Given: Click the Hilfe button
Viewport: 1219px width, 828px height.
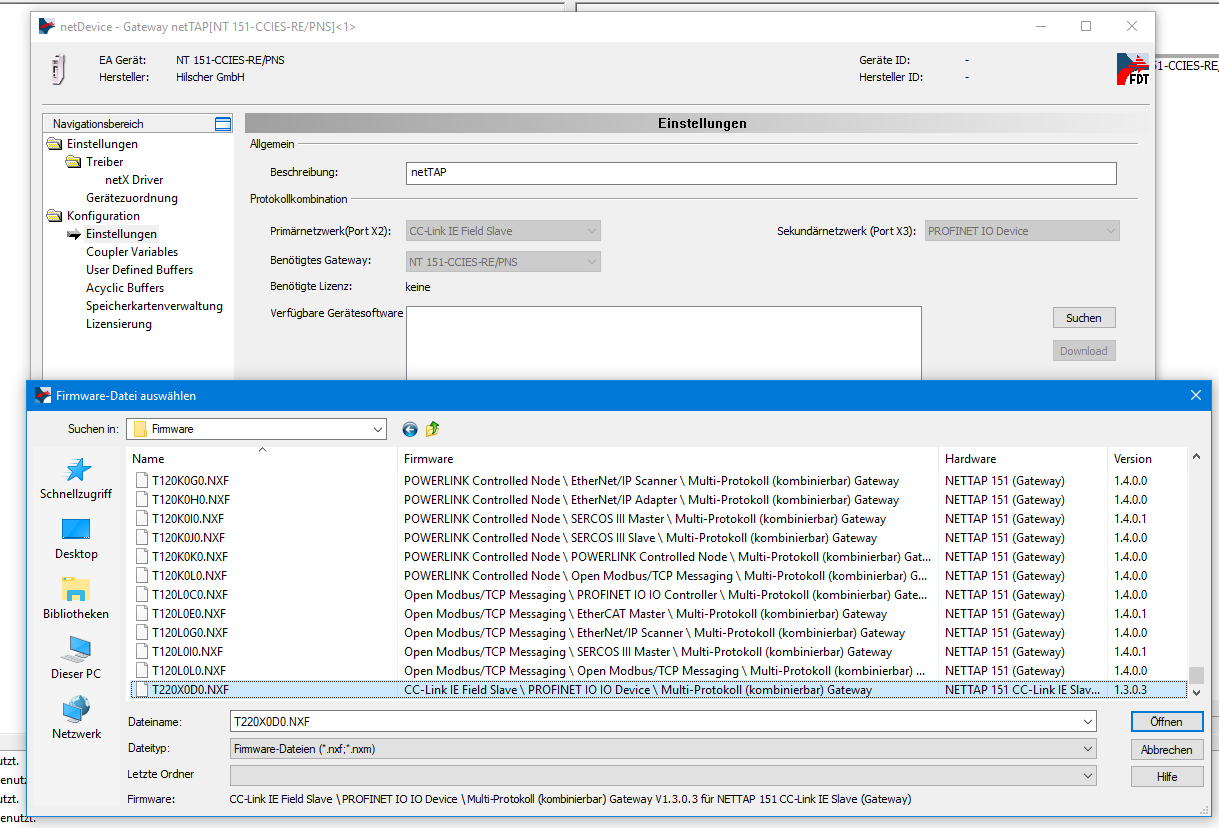Looking at the screenshot, I should [1166, 777].
